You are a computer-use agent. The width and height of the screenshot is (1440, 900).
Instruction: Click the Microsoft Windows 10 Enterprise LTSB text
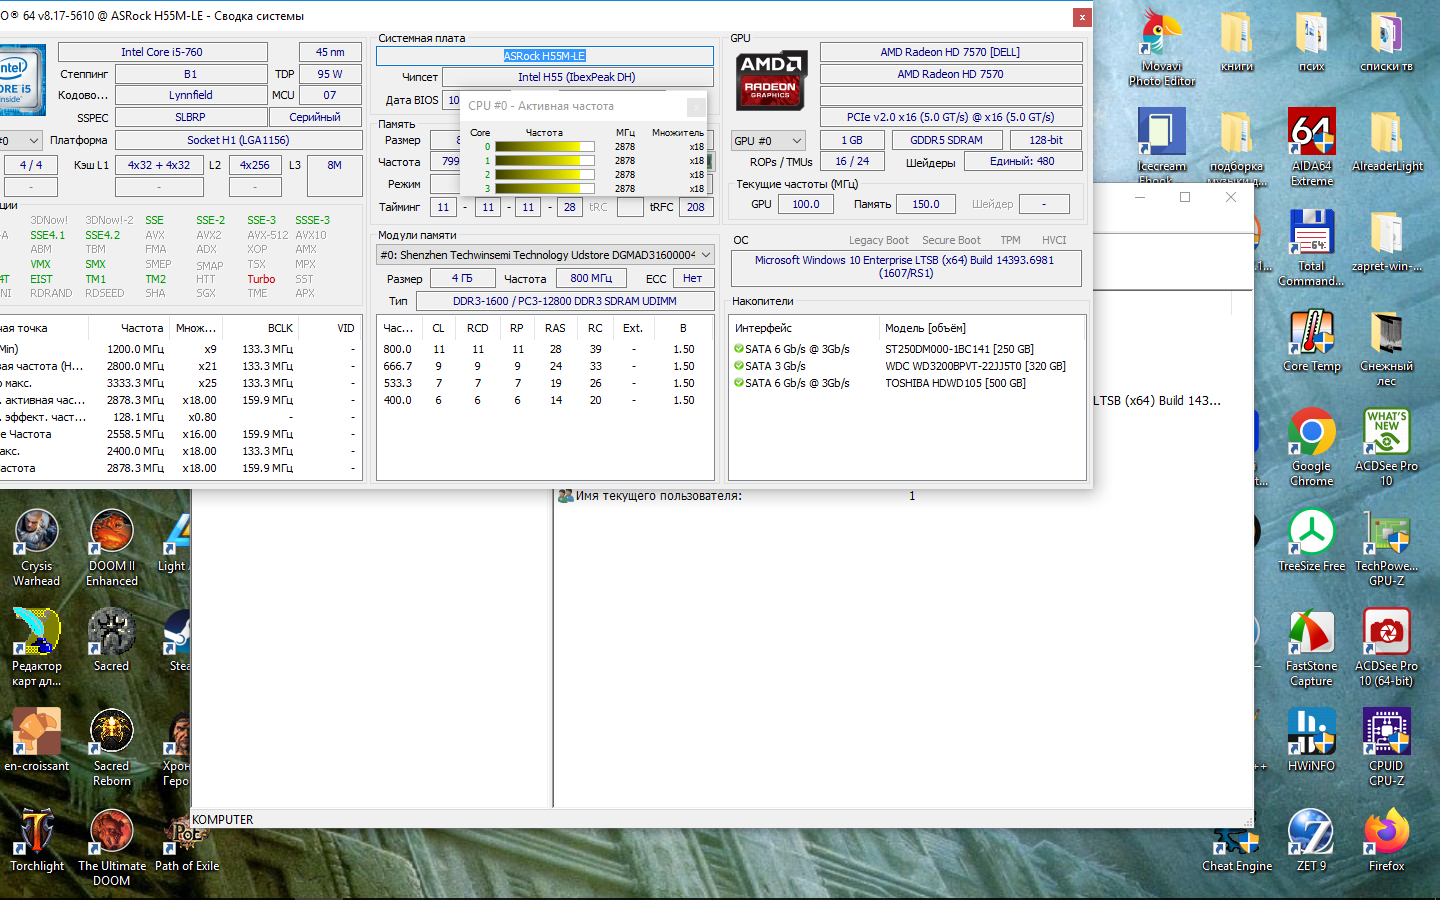(x=905, y=266)
